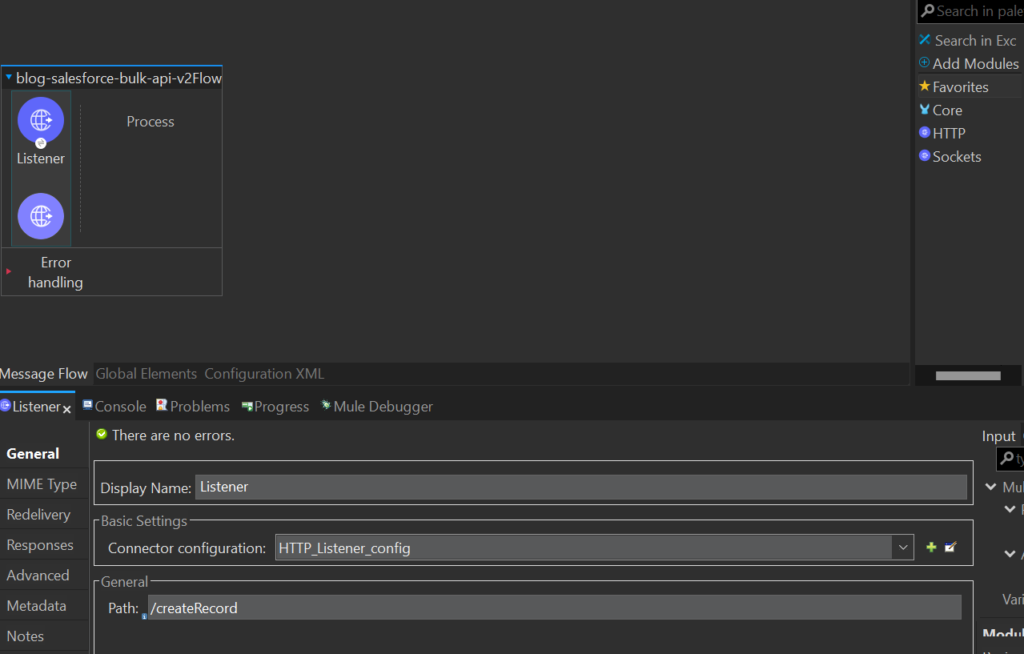This screenshot has width=1024, height=654.
Task: Click the palette horizontal scrollbar
Action: click(x=967, y=374)
